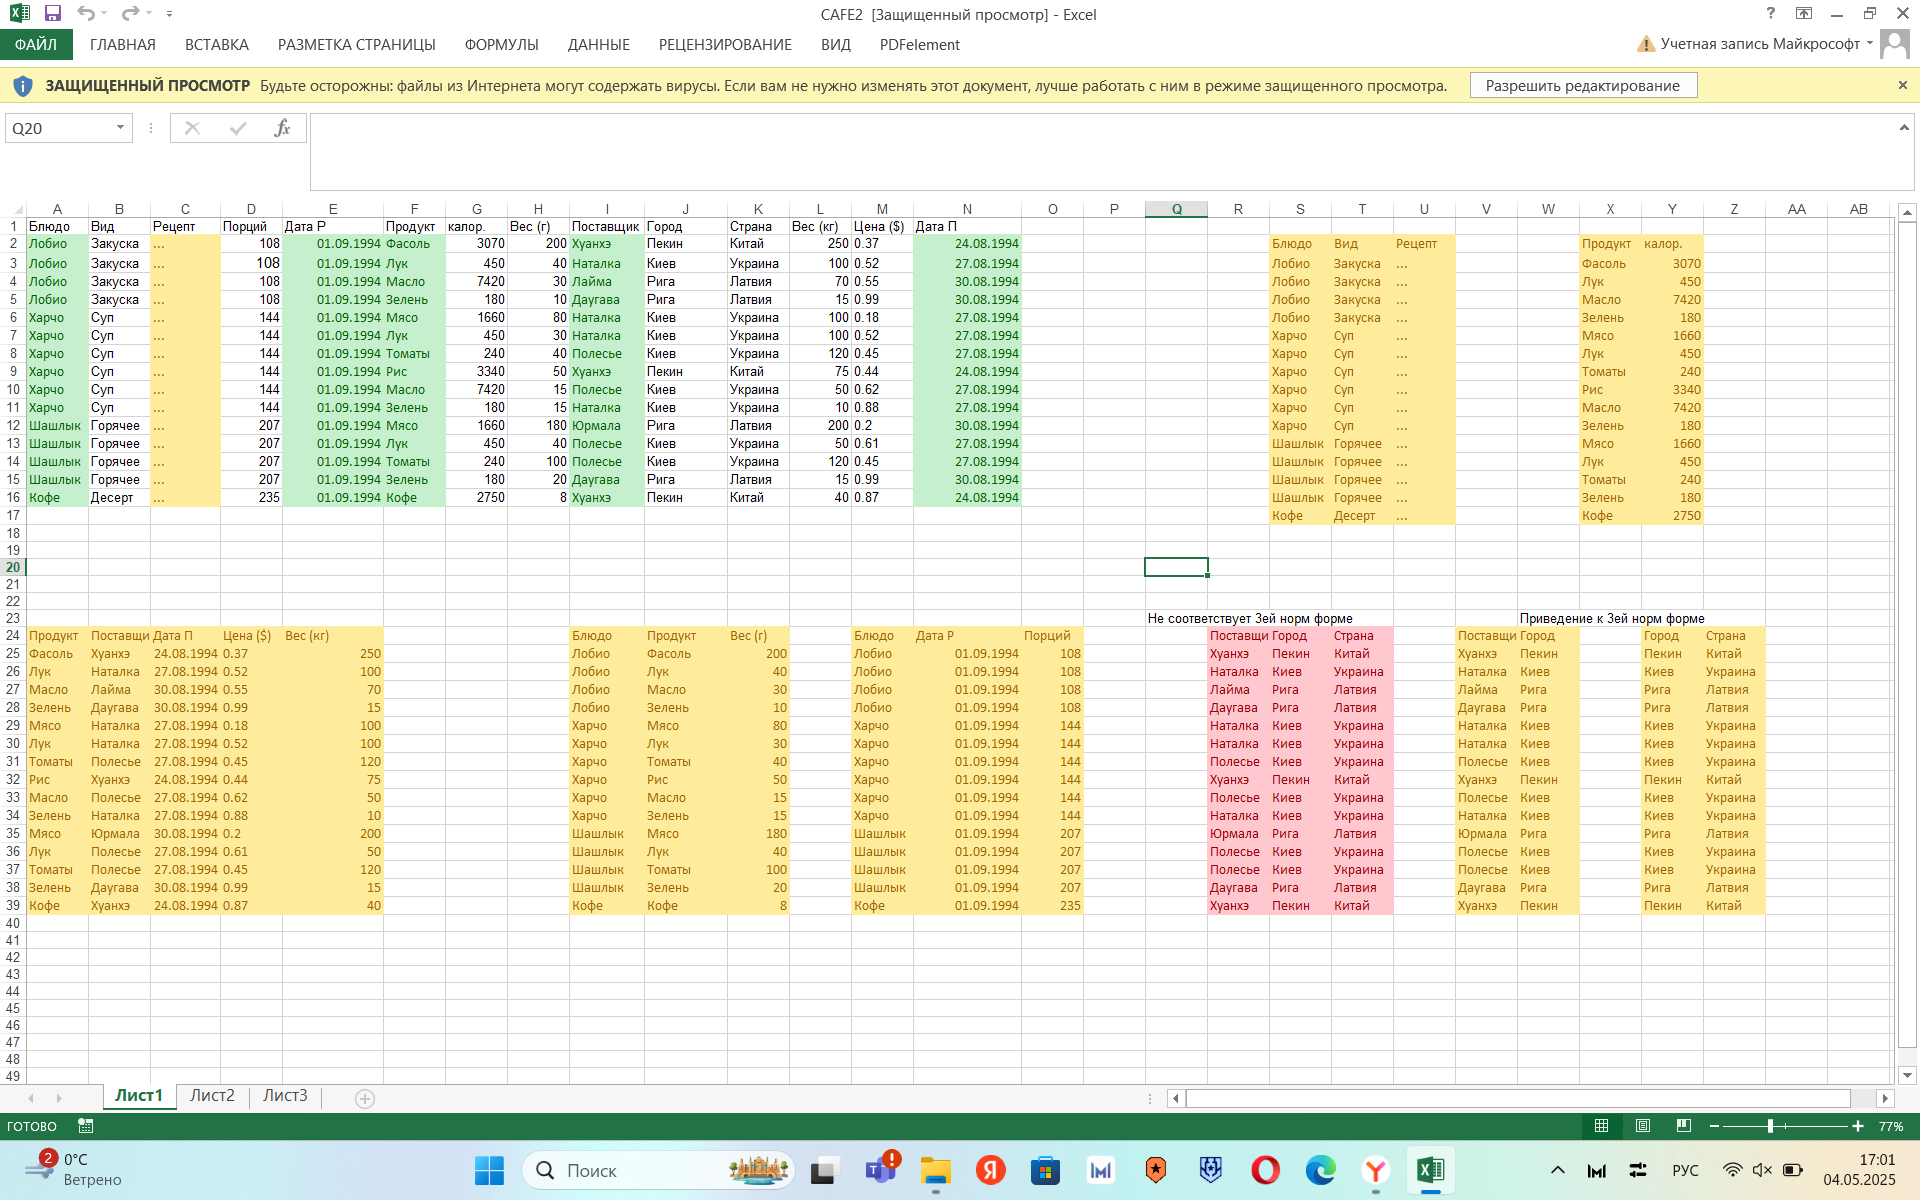Open the РАЗМЕТКА СТРАНИЦЫ tab

(x=357, y=44)
